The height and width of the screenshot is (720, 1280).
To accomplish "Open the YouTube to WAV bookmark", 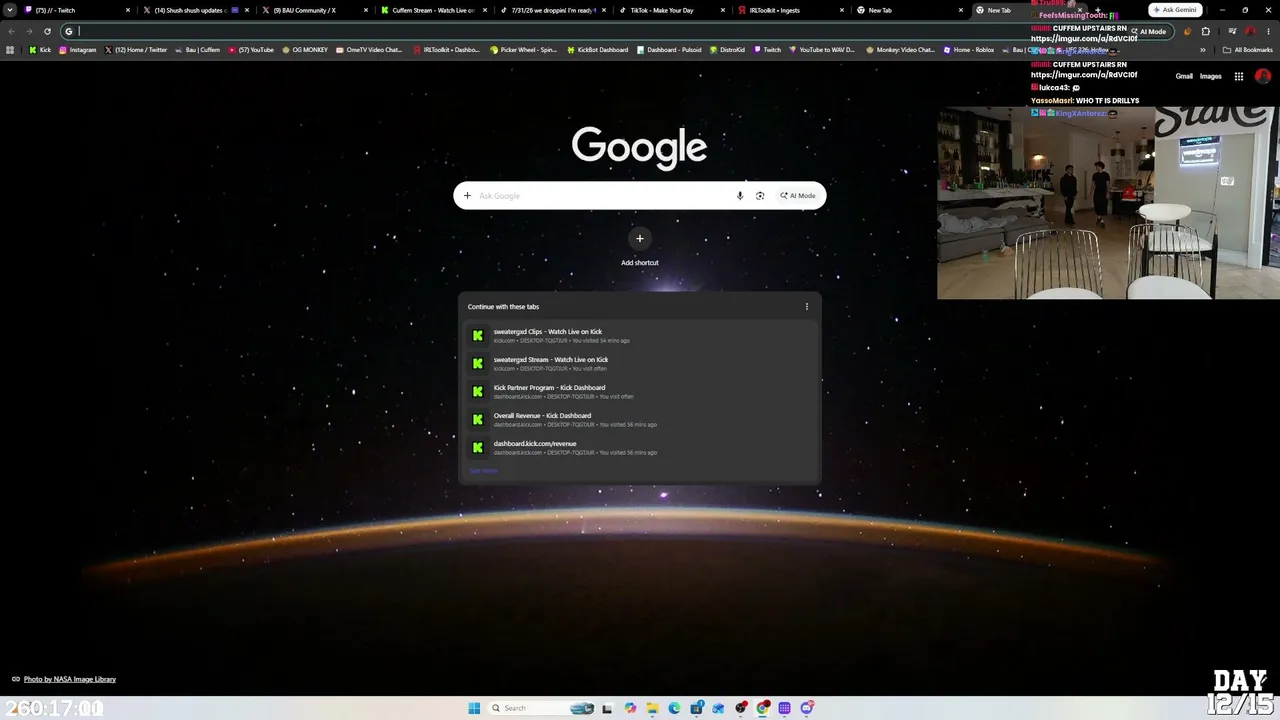I will click(x=823, y=50).
